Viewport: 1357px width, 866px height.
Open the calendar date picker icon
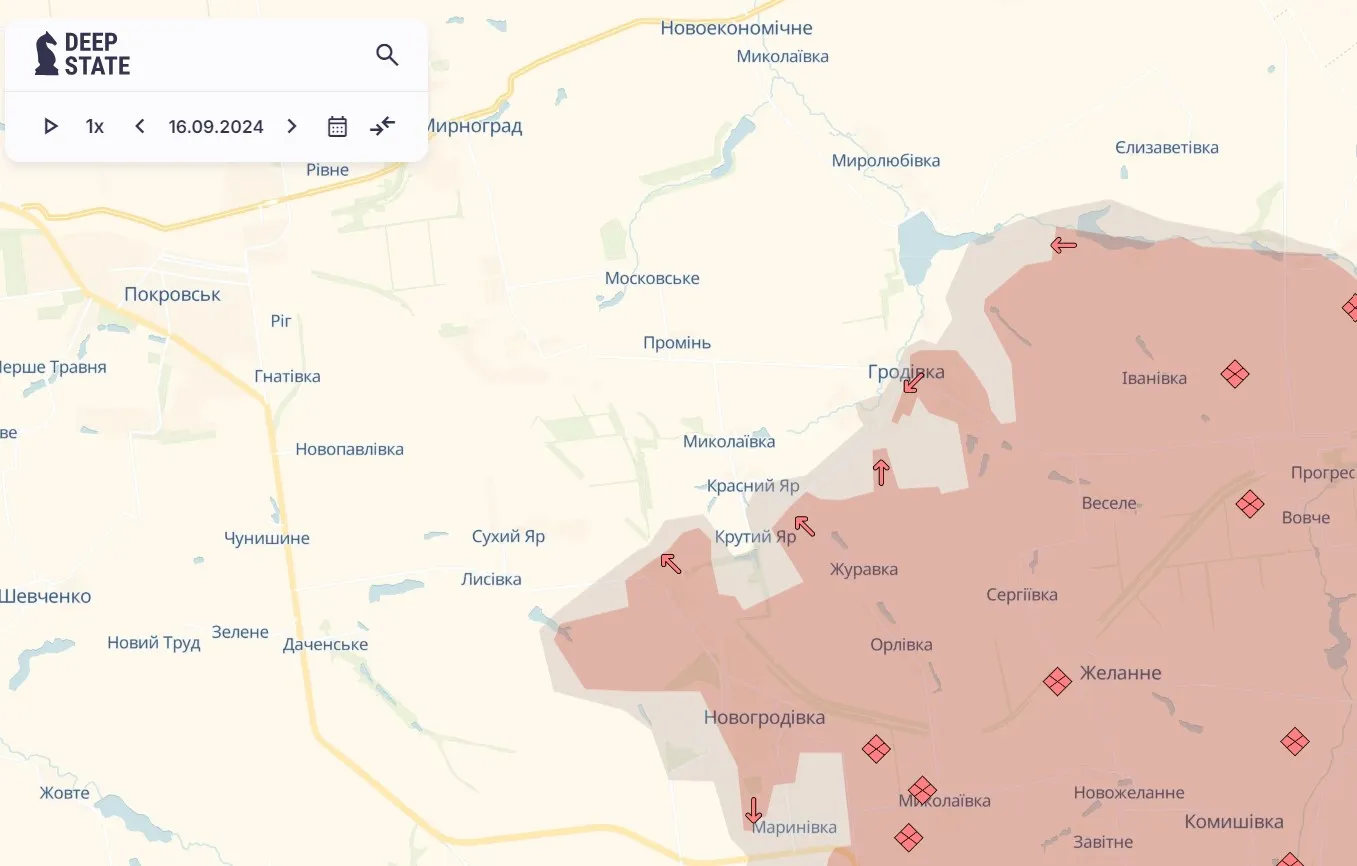coord(337,126)
